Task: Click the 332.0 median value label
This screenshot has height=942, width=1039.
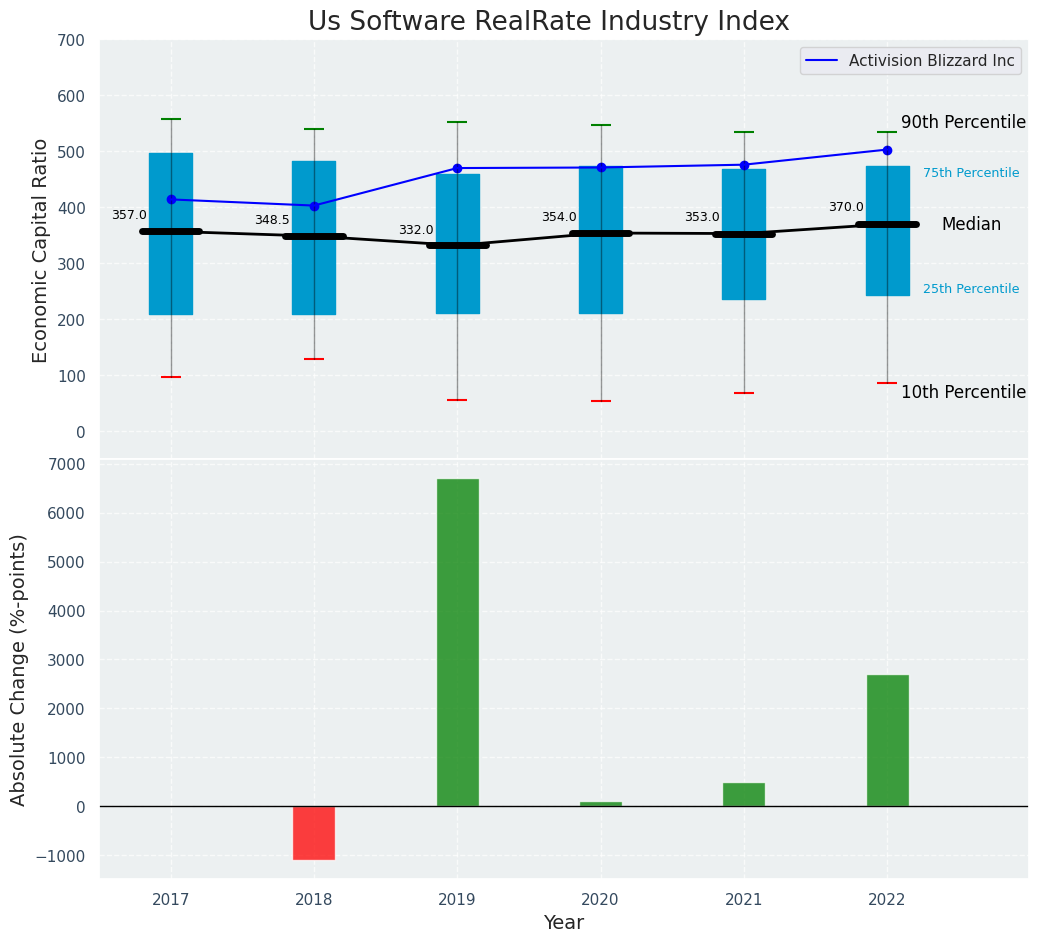Action: point(416,230)
